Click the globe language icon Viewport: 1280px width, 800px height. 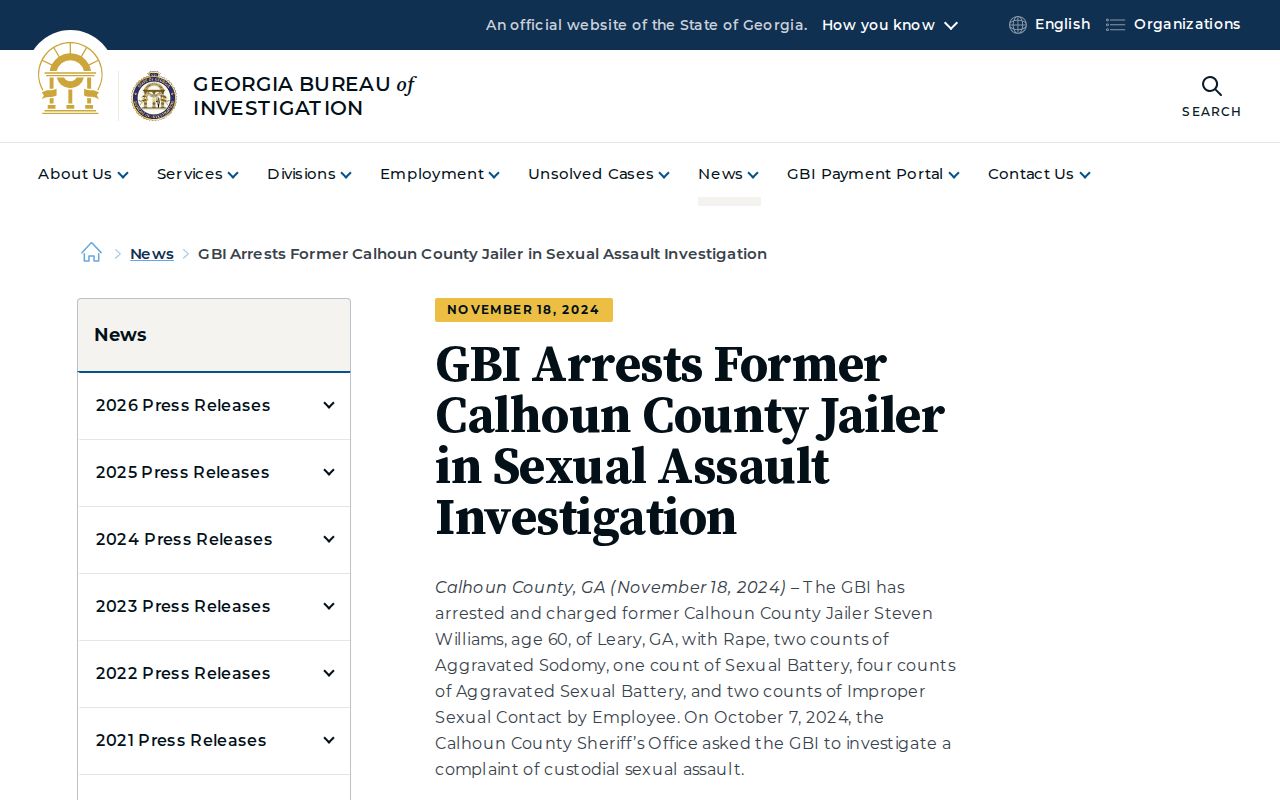point(1018,25)
